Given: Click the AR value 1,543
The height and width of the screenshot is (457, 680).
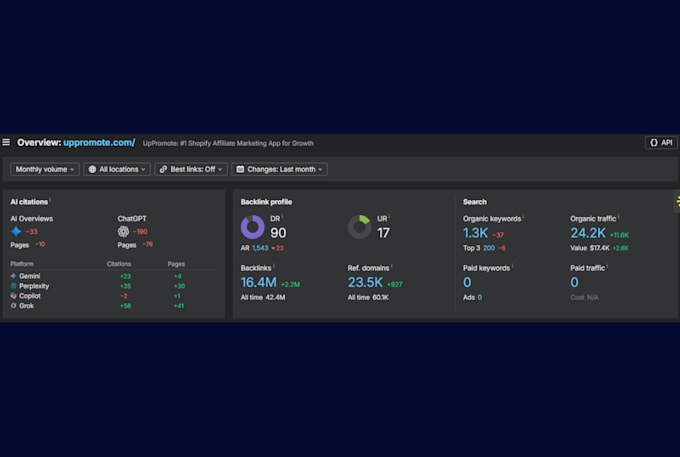Looking at the screenshot, I should pyautogui.click(x=260, y=248).
